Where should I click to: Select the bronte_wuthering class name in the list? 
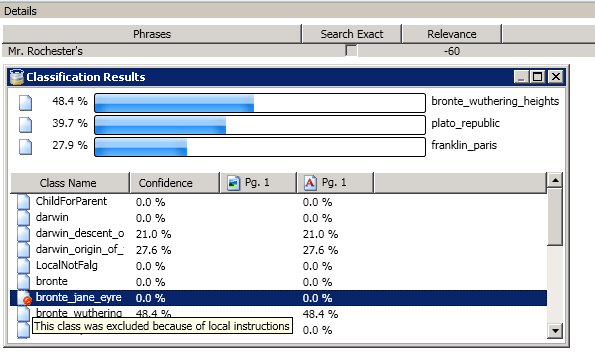79,313
